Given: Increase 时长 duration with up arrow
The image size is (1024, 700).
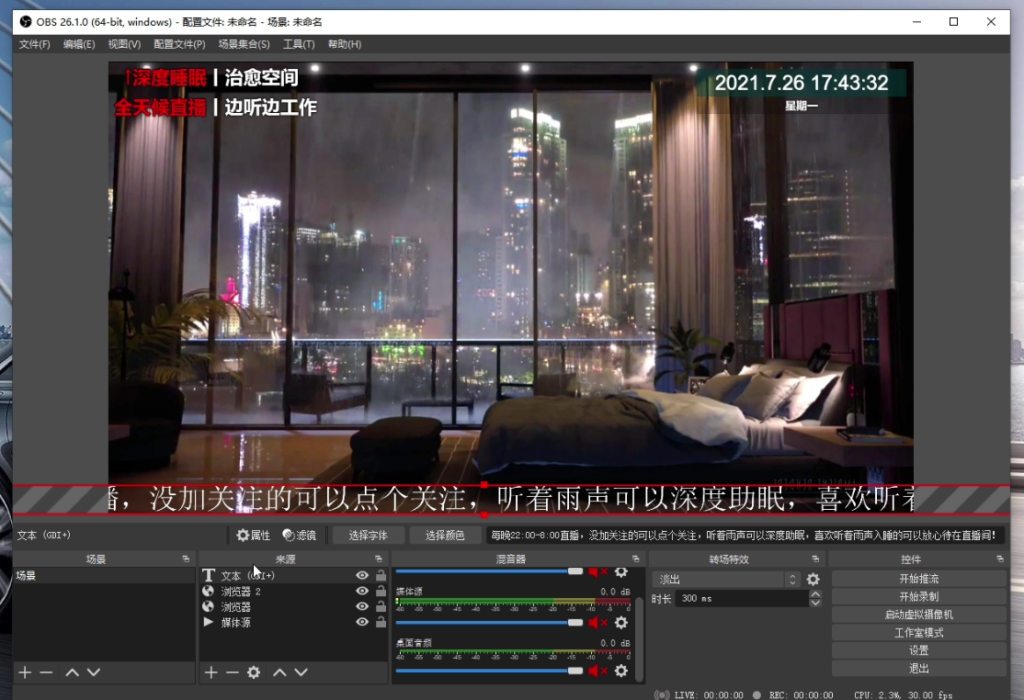Looking at the screenshot, I should [x=815, y=594].
